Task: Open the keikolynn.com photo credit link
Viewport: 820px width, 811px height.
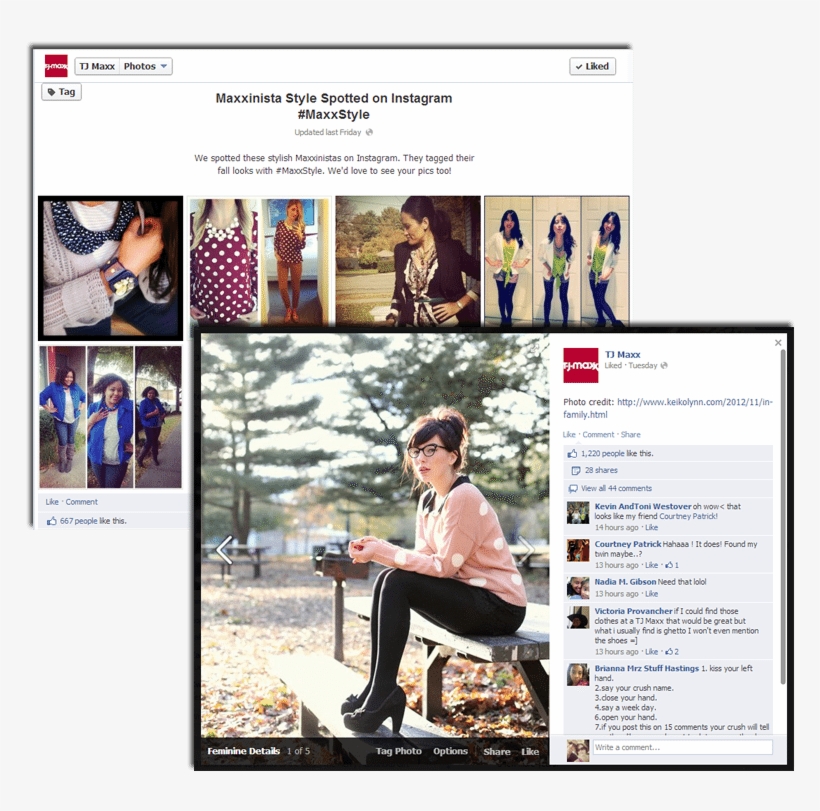Action: tap(692, 402)
